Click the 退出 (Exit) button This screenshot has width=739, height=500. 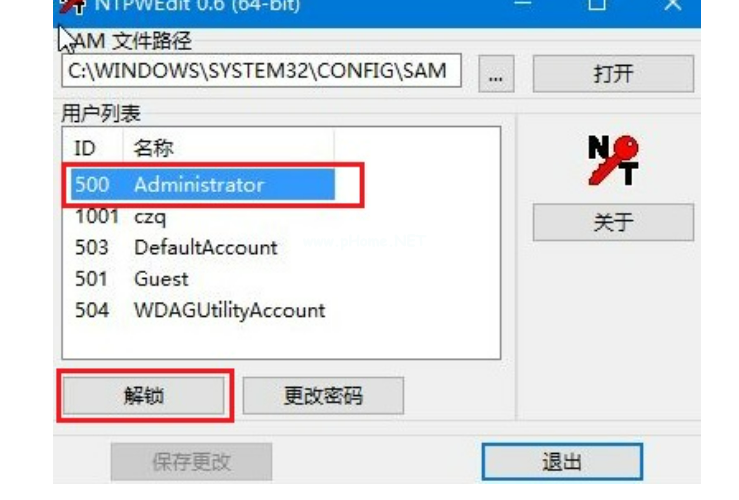coord(562,462)
